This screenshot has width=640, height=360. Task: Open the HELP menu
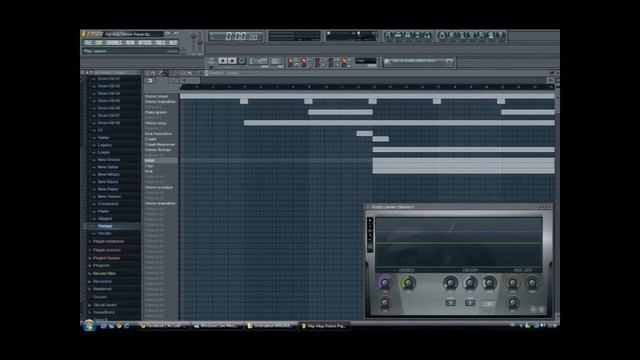point(173,43)
